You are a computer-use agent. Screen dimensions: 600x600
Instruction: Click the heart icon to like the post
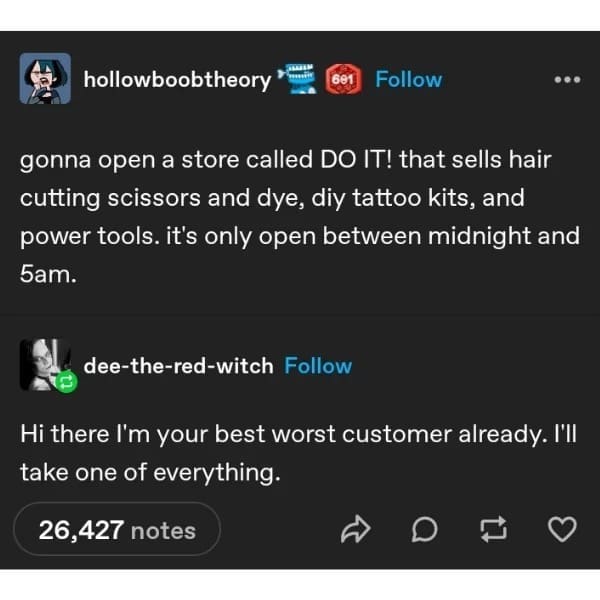(x=562, y=529)
